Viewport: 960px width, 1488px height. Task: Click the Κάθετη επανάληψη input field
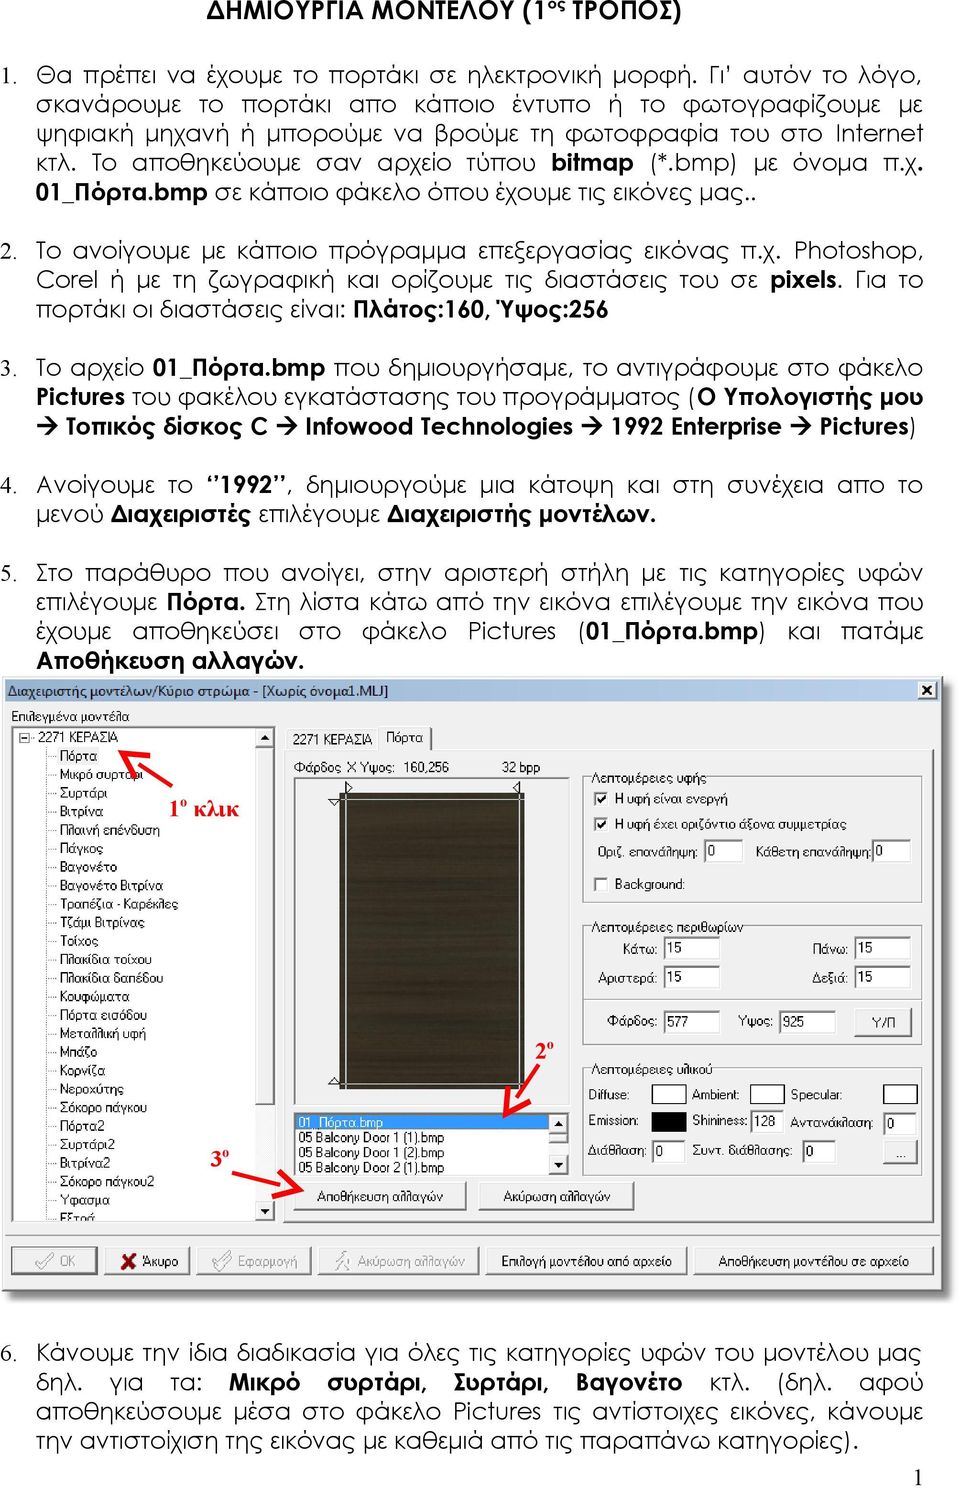[891, 851]
